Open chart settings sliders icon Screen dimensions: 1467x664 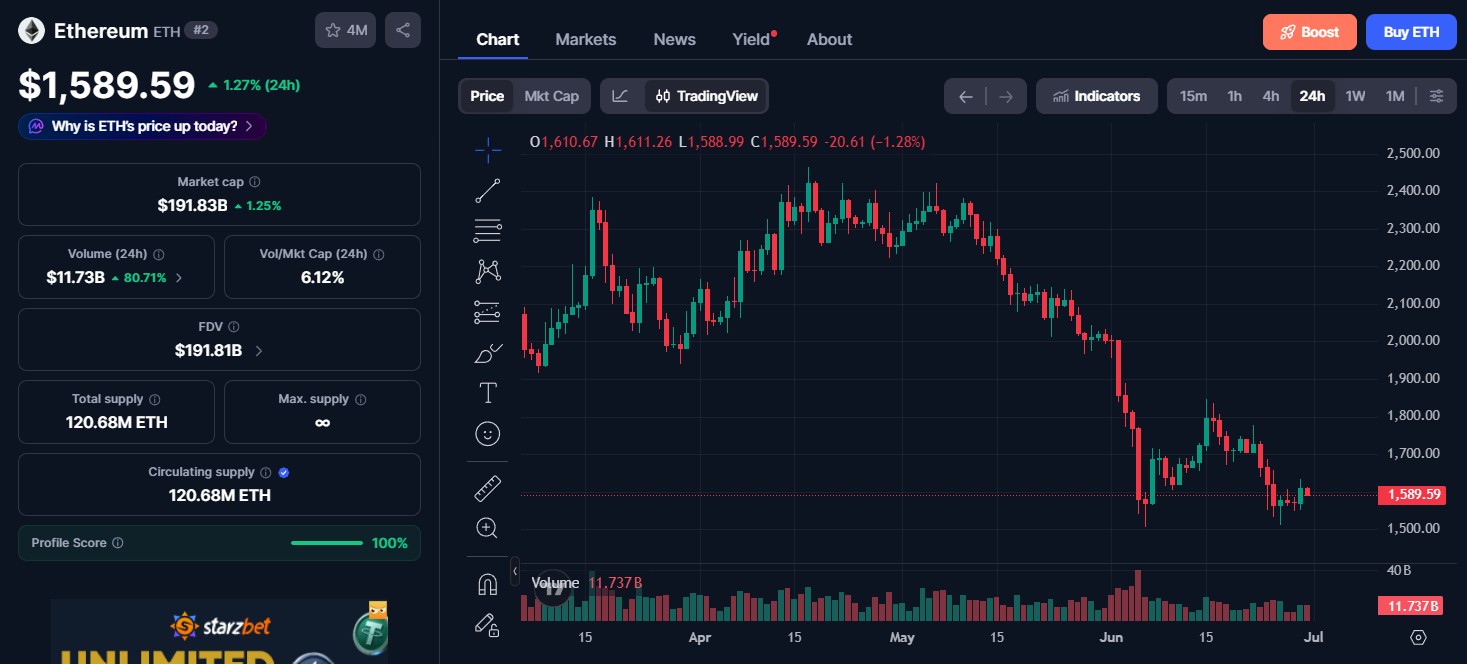tap(1436, 96)
